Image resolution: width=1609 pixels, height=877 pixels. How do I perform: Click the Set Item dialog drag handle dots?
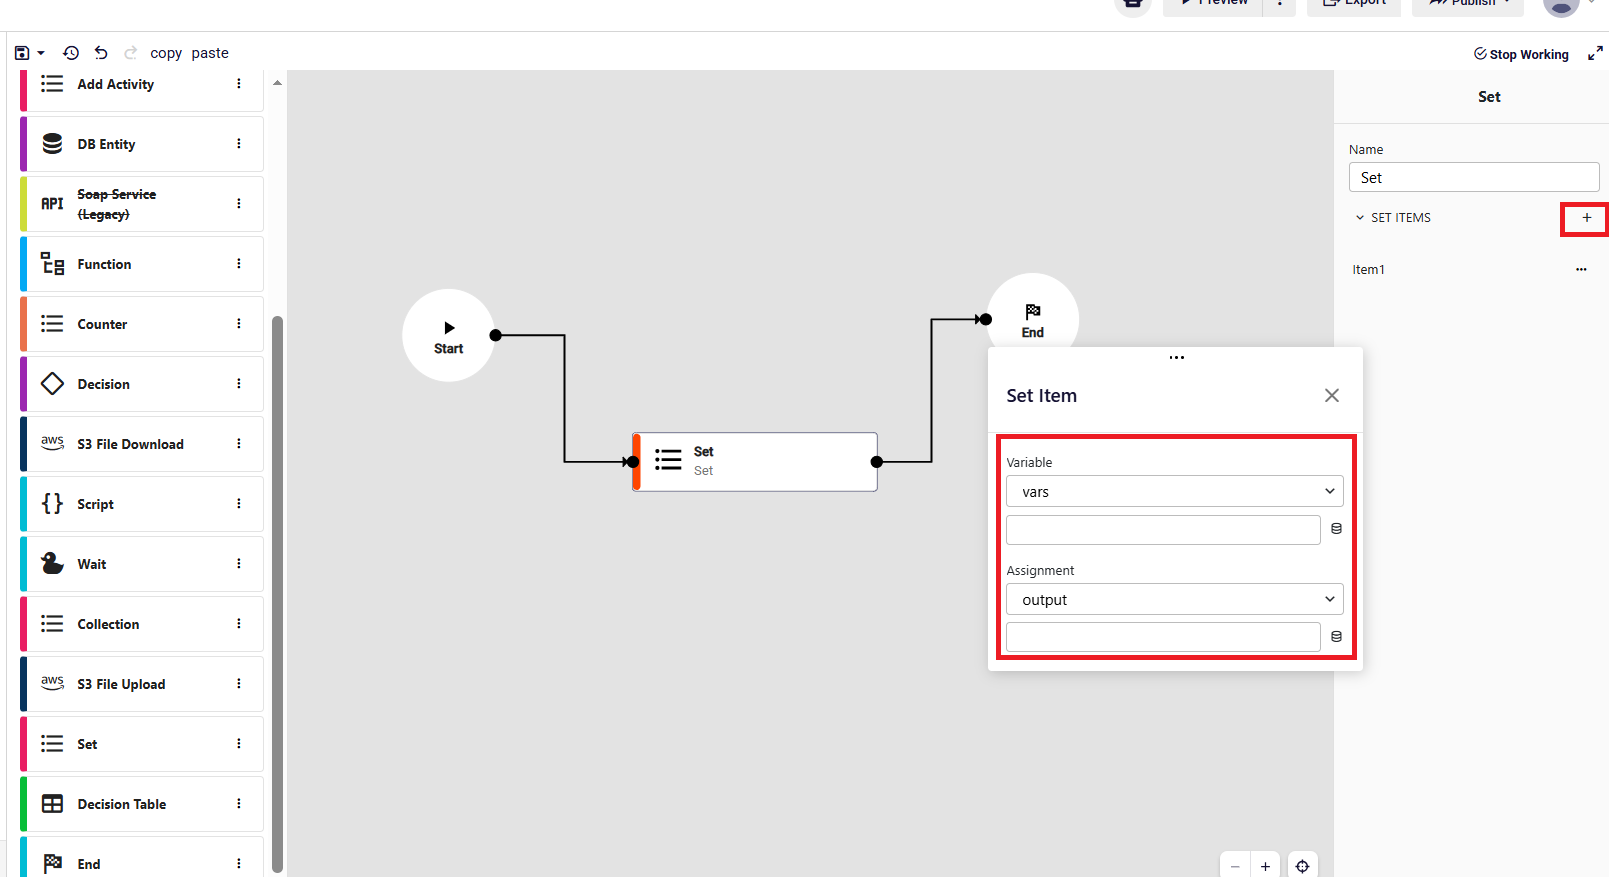[x=1176, y=358]
